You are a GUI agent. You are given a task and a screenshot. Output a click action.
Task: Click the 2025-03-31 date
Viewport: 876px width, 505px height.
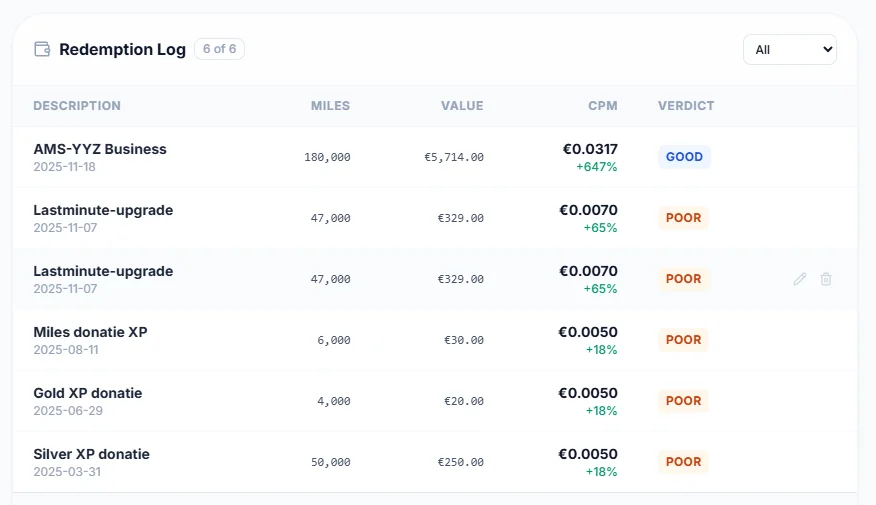67,472
